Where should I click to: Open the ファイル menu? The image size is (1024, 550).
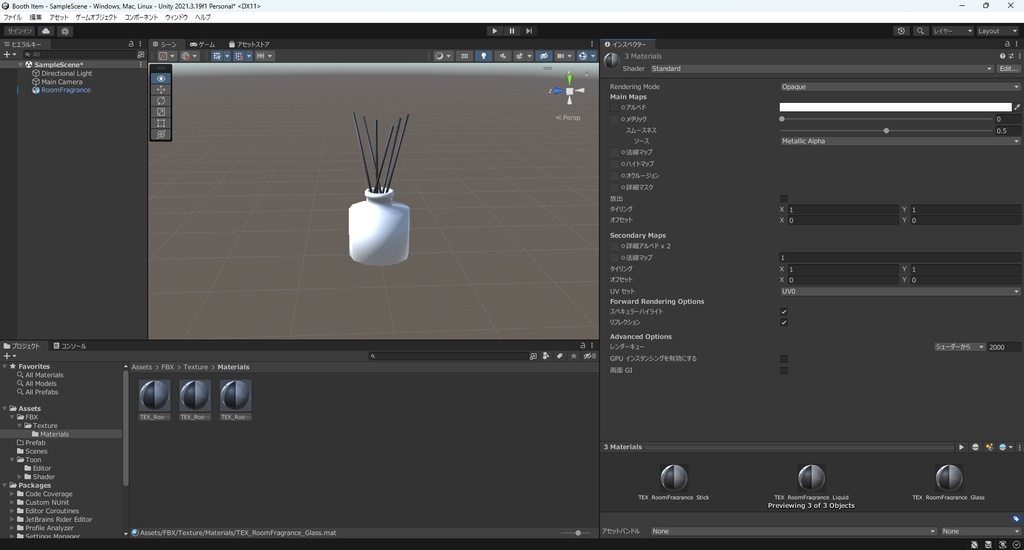point(12,17)
